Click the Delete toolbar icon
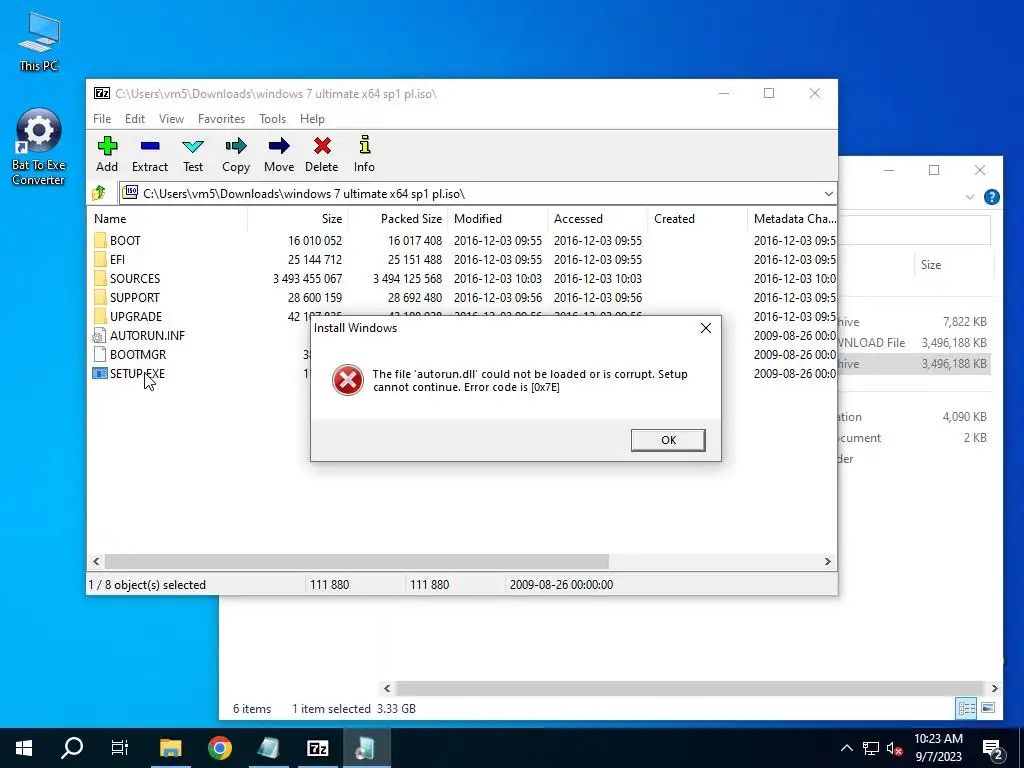 click(322, 146)
